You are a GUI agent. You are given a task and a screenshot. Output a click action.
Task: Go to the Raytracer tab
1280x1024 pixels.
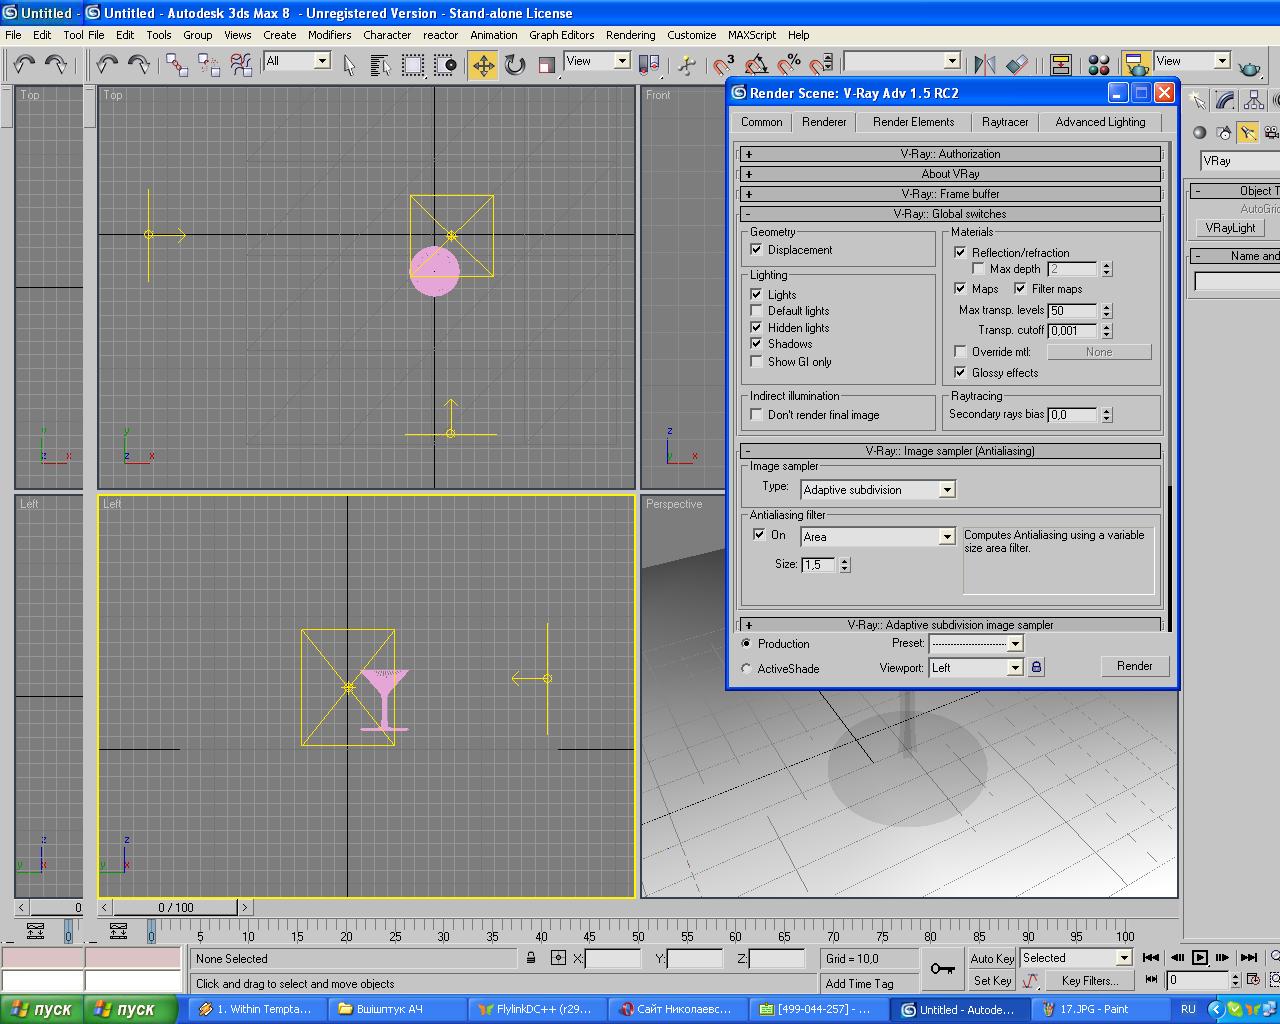[x=1005, y=122]
